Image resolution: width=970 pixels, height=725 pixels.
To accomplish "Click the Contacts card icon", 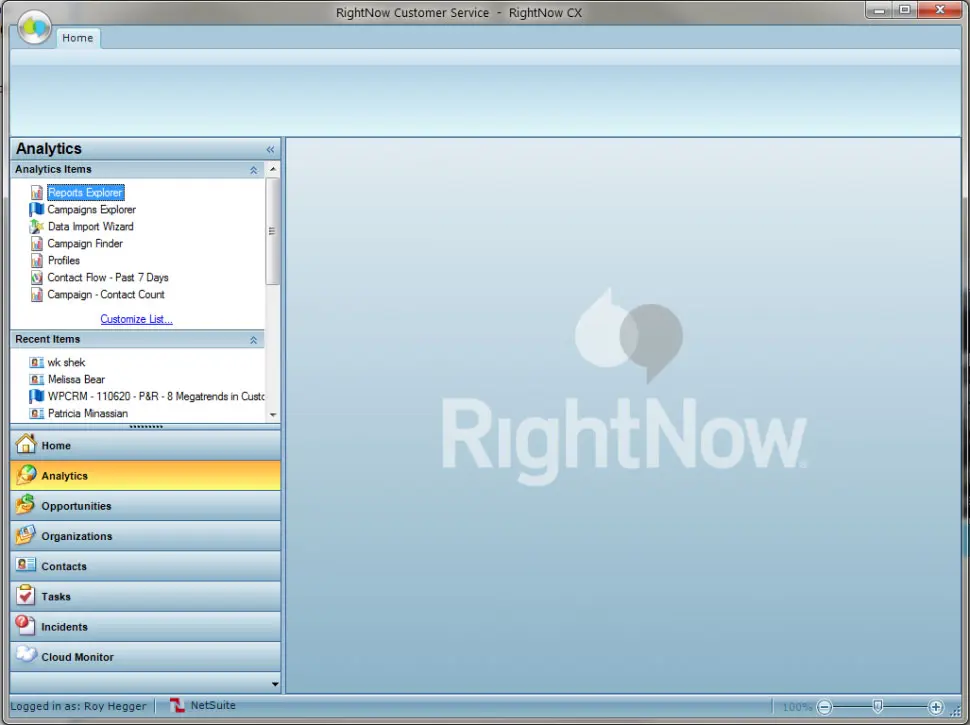I will coord(25,566).
